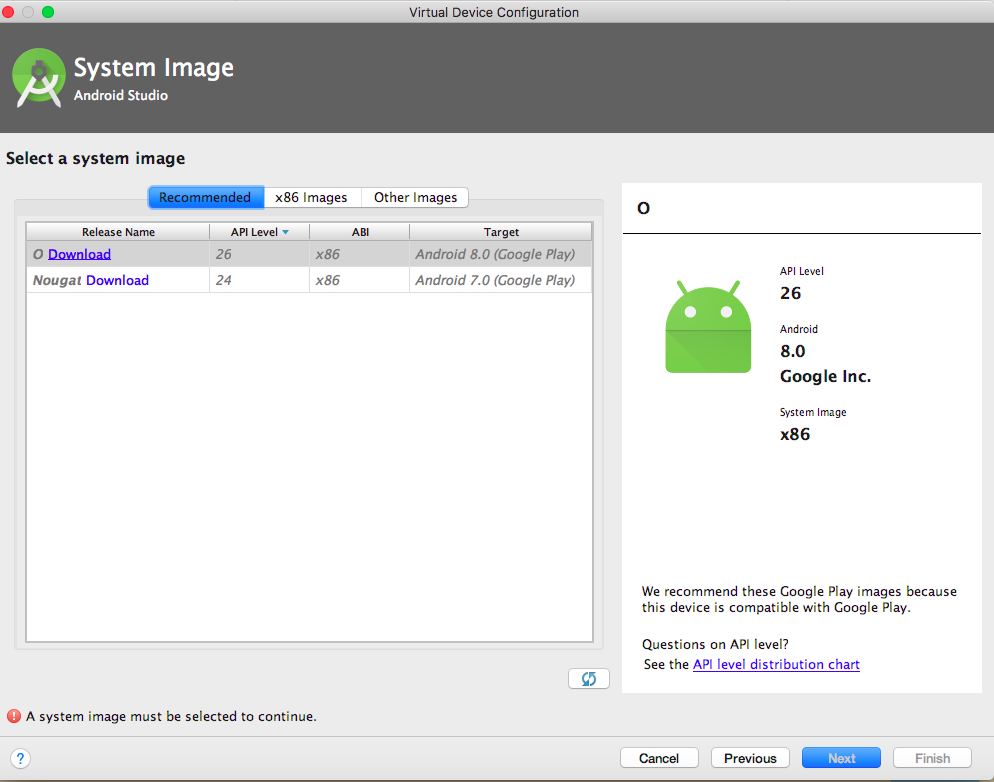Screen dimensions: 994x782
Task: Click the Next button
Action: [x=841, y=758]
